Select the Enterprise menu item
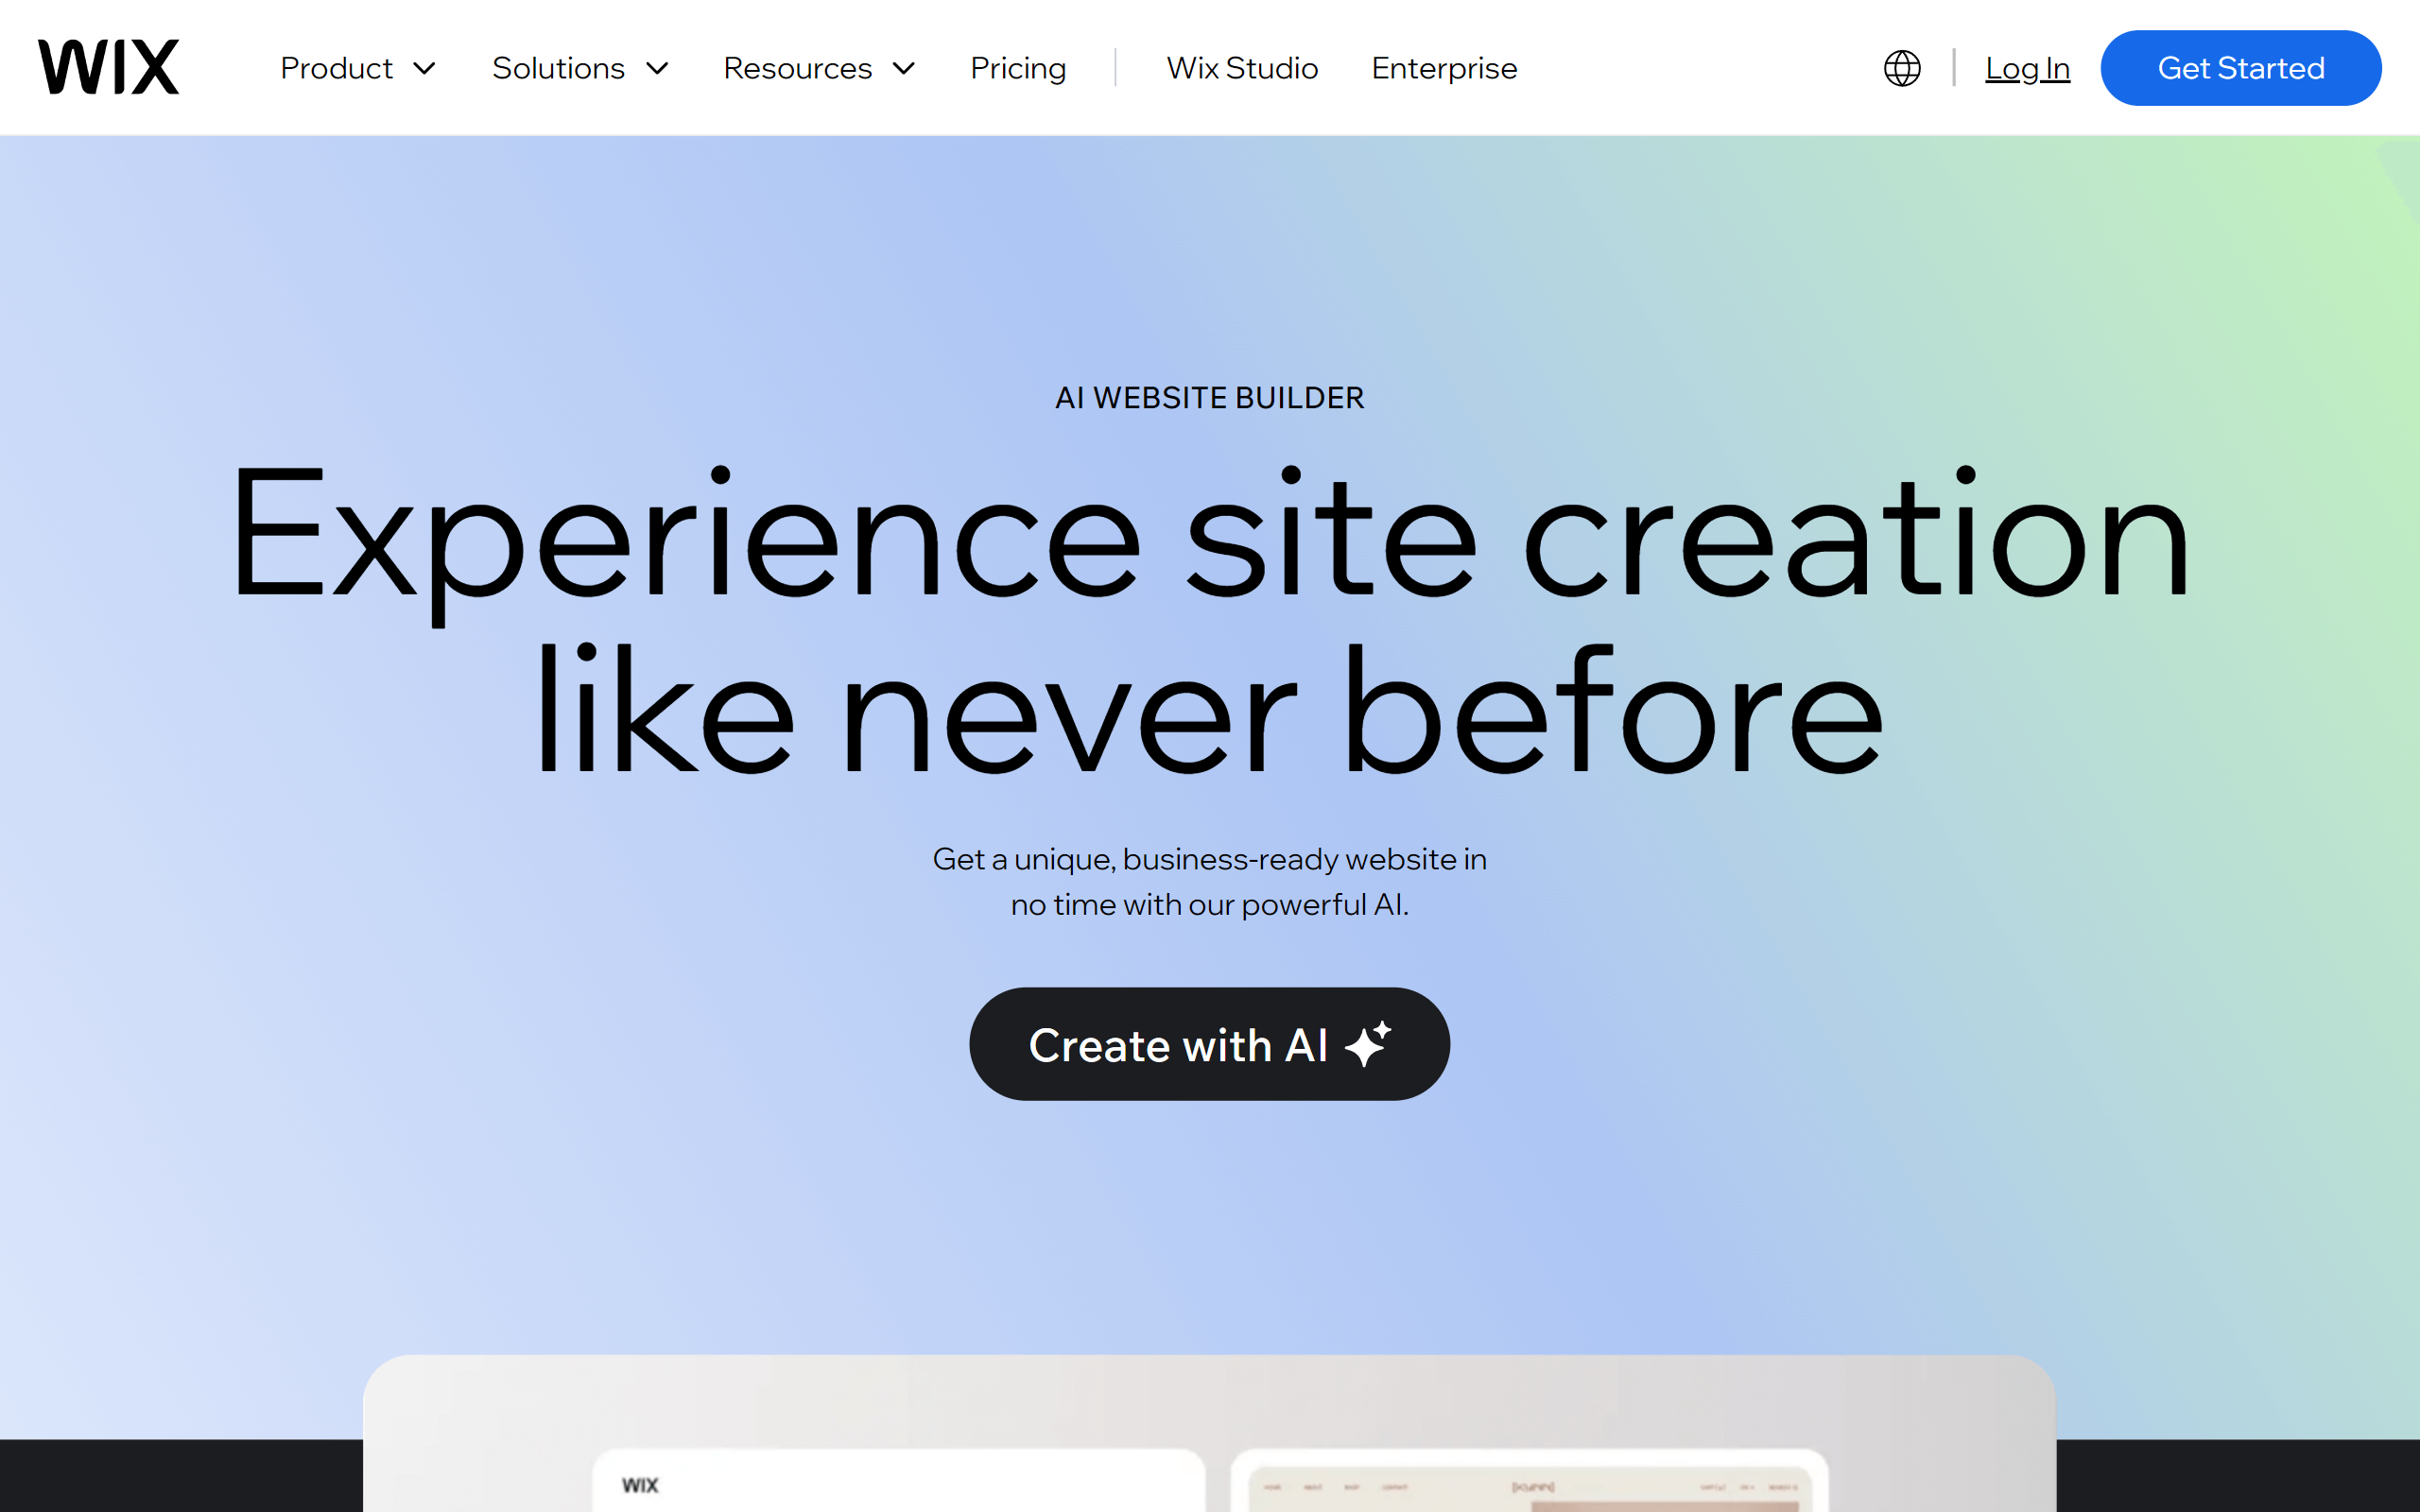The image size is (2420, 1512). tap(1443, 66)
